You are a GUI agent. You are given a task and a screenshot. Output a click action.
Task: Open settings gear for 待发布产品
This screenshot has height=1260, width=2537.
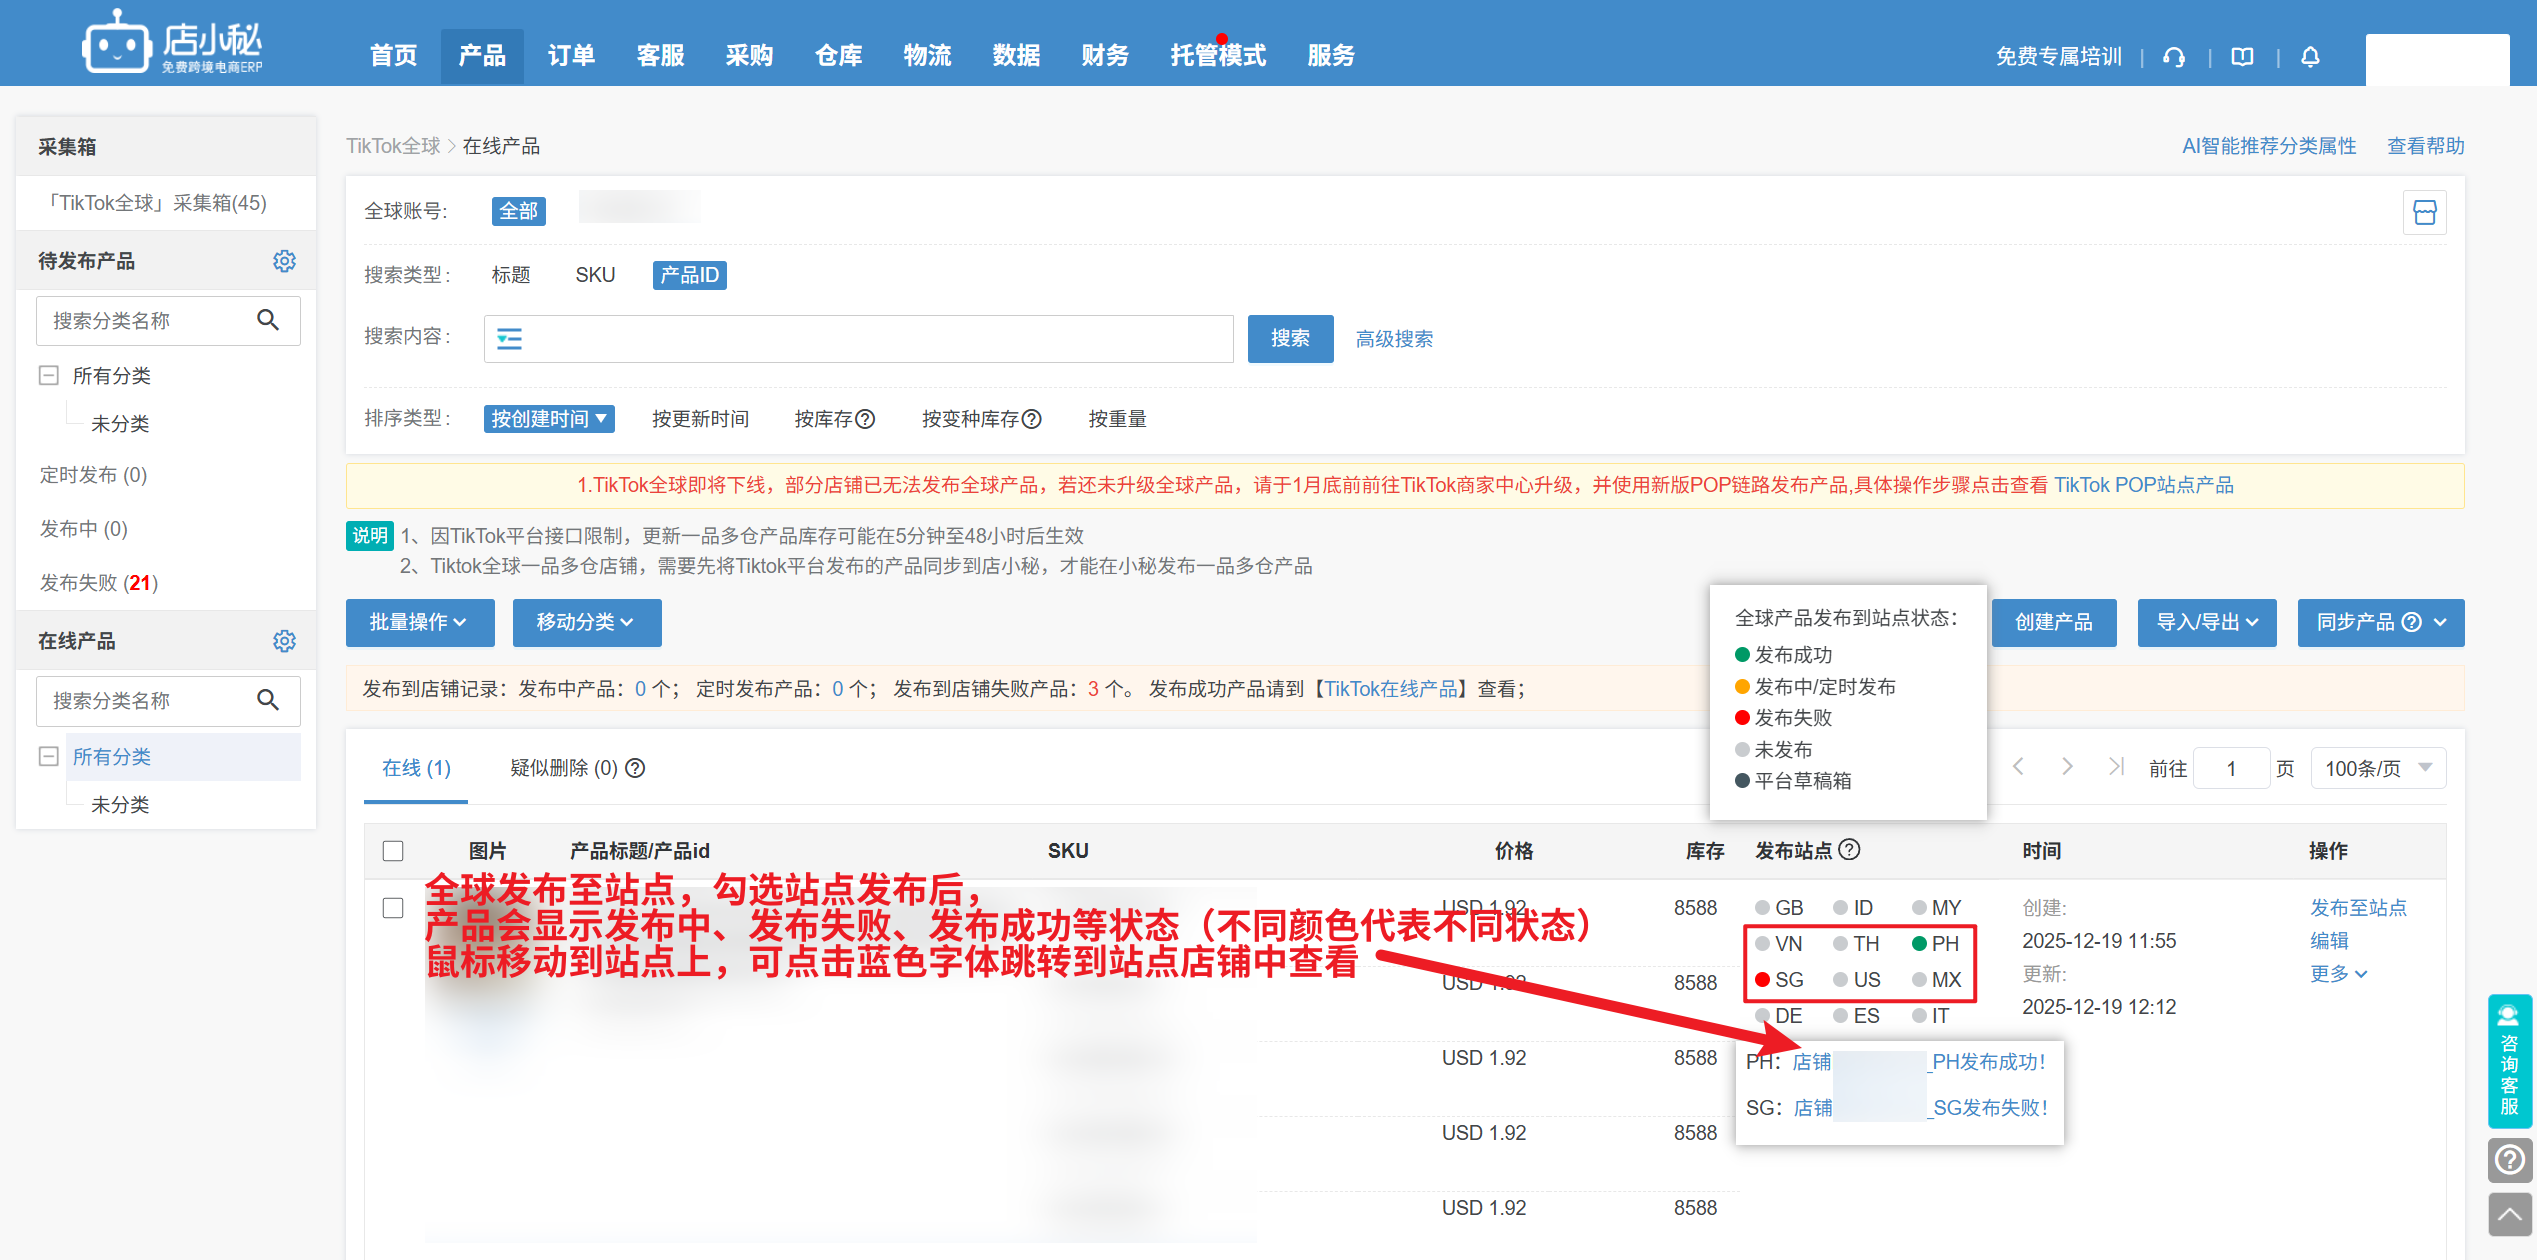[x=284, y=261]
